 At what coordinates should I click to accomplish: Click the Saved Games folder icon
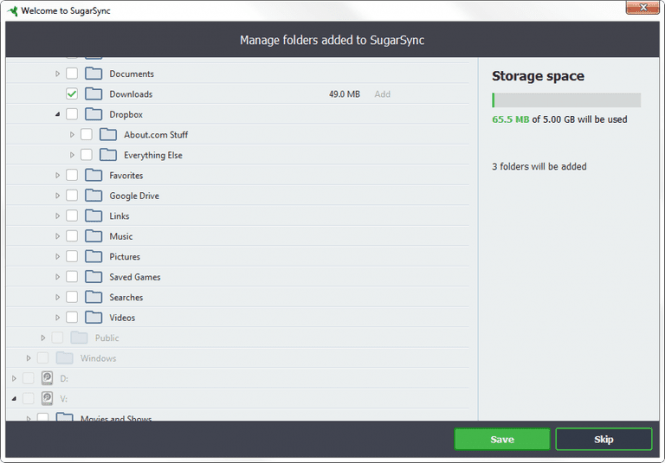93,277
